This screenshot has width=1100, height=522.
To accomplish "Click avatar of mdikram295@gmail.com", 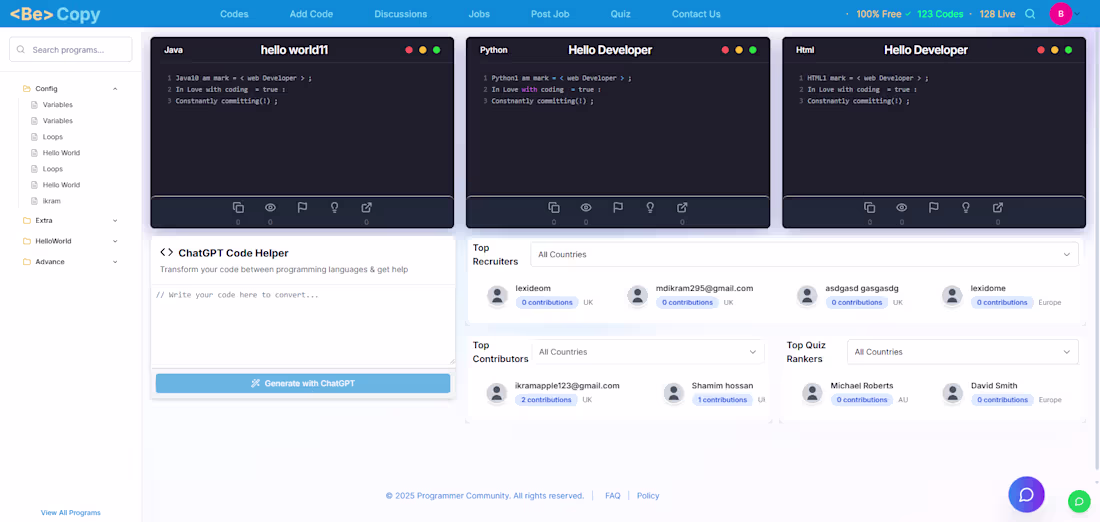I will (637, 296).
